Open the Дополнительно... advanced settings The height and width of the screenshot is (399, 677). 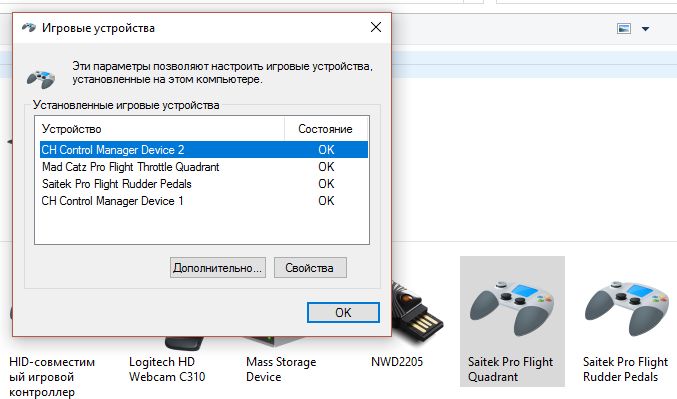click(x=218, y=268)
